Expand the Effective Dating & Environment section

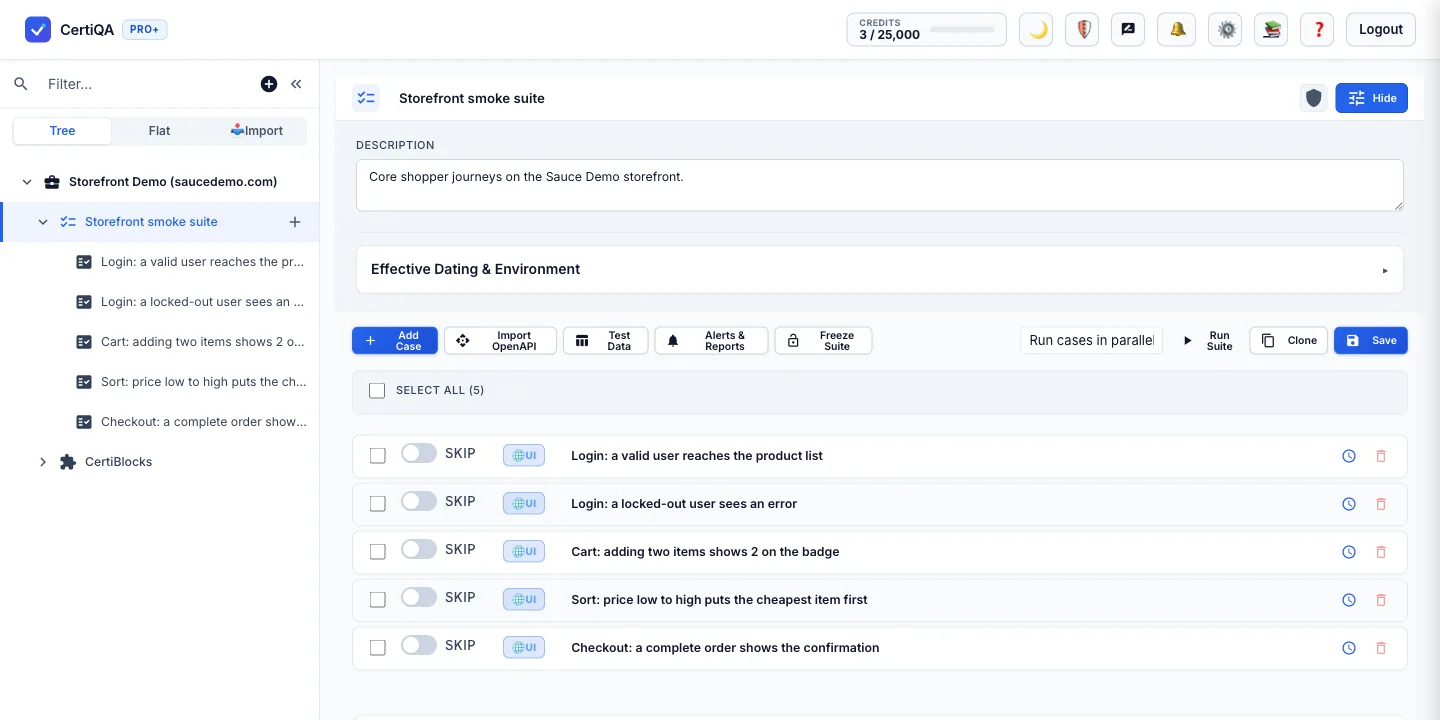(880, 269)
